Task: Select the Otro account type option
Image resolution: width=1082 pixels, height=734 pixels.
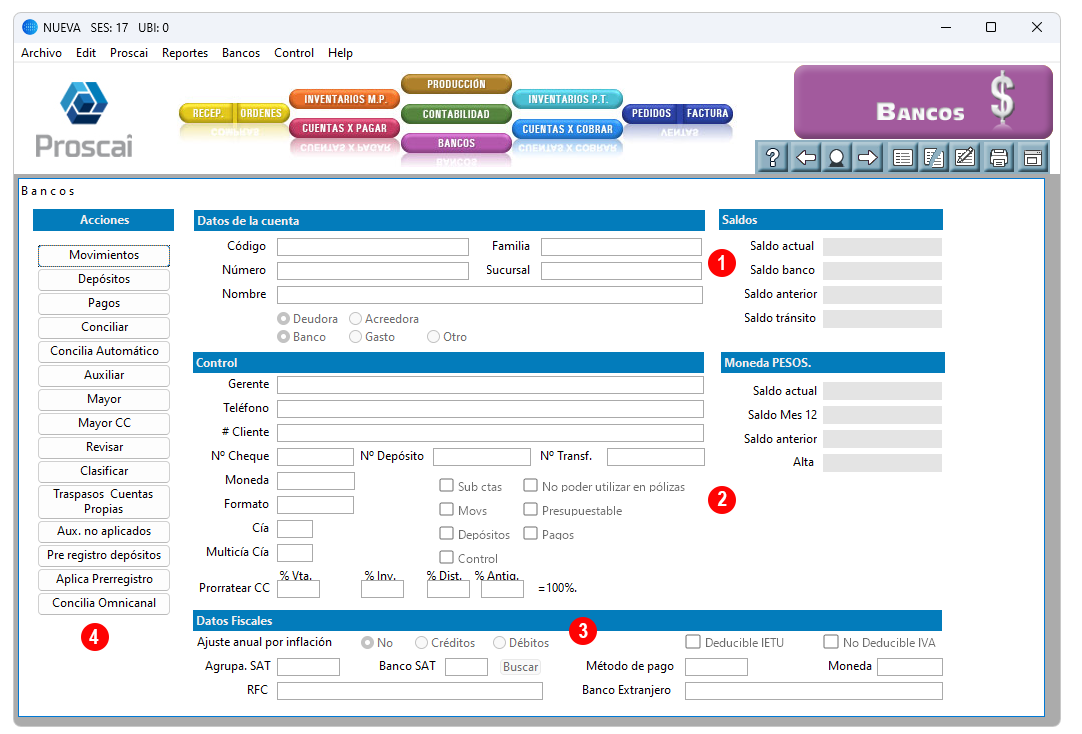Action: (x=433, y=337)
